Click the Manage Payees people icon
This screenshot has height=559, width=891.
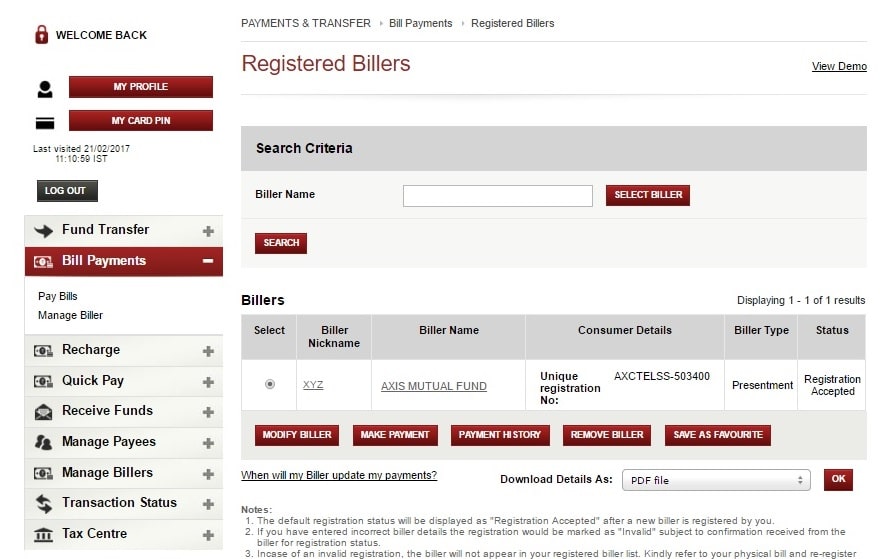[x=43, y=442]
